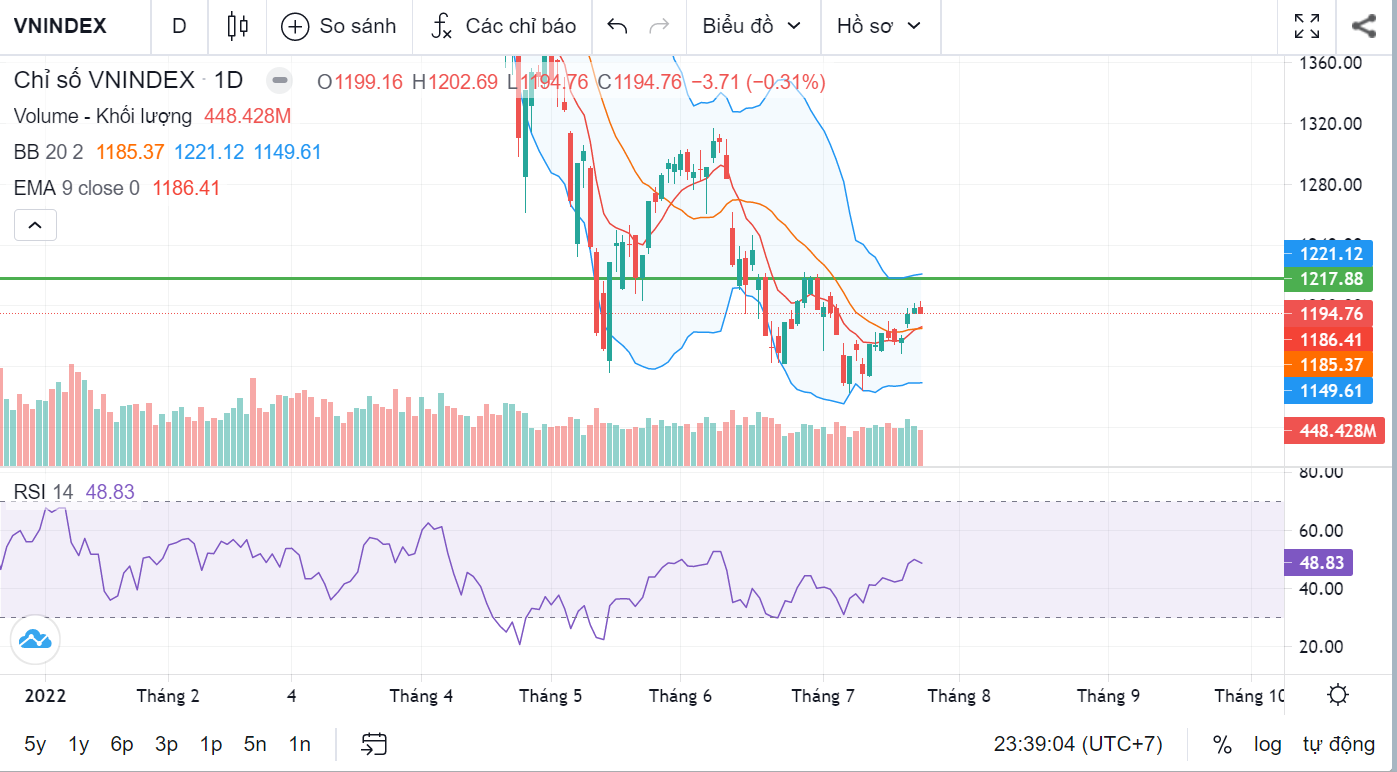The width and height of the screenshot is (1397, 772).
Task: Set range to 5y
Action: tap(35, 744)
